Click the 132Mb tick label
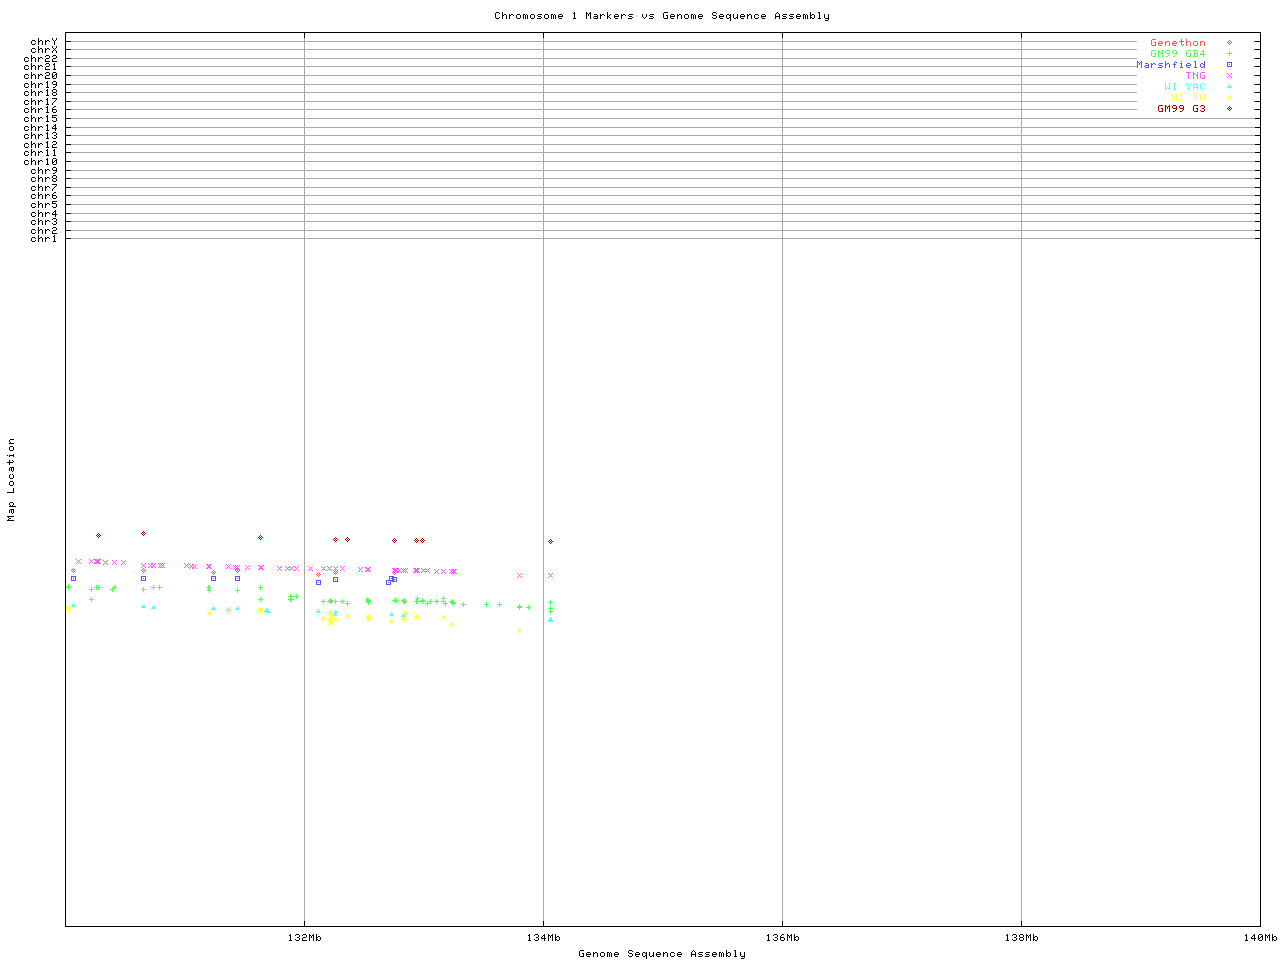 click(x=304, y=938)
